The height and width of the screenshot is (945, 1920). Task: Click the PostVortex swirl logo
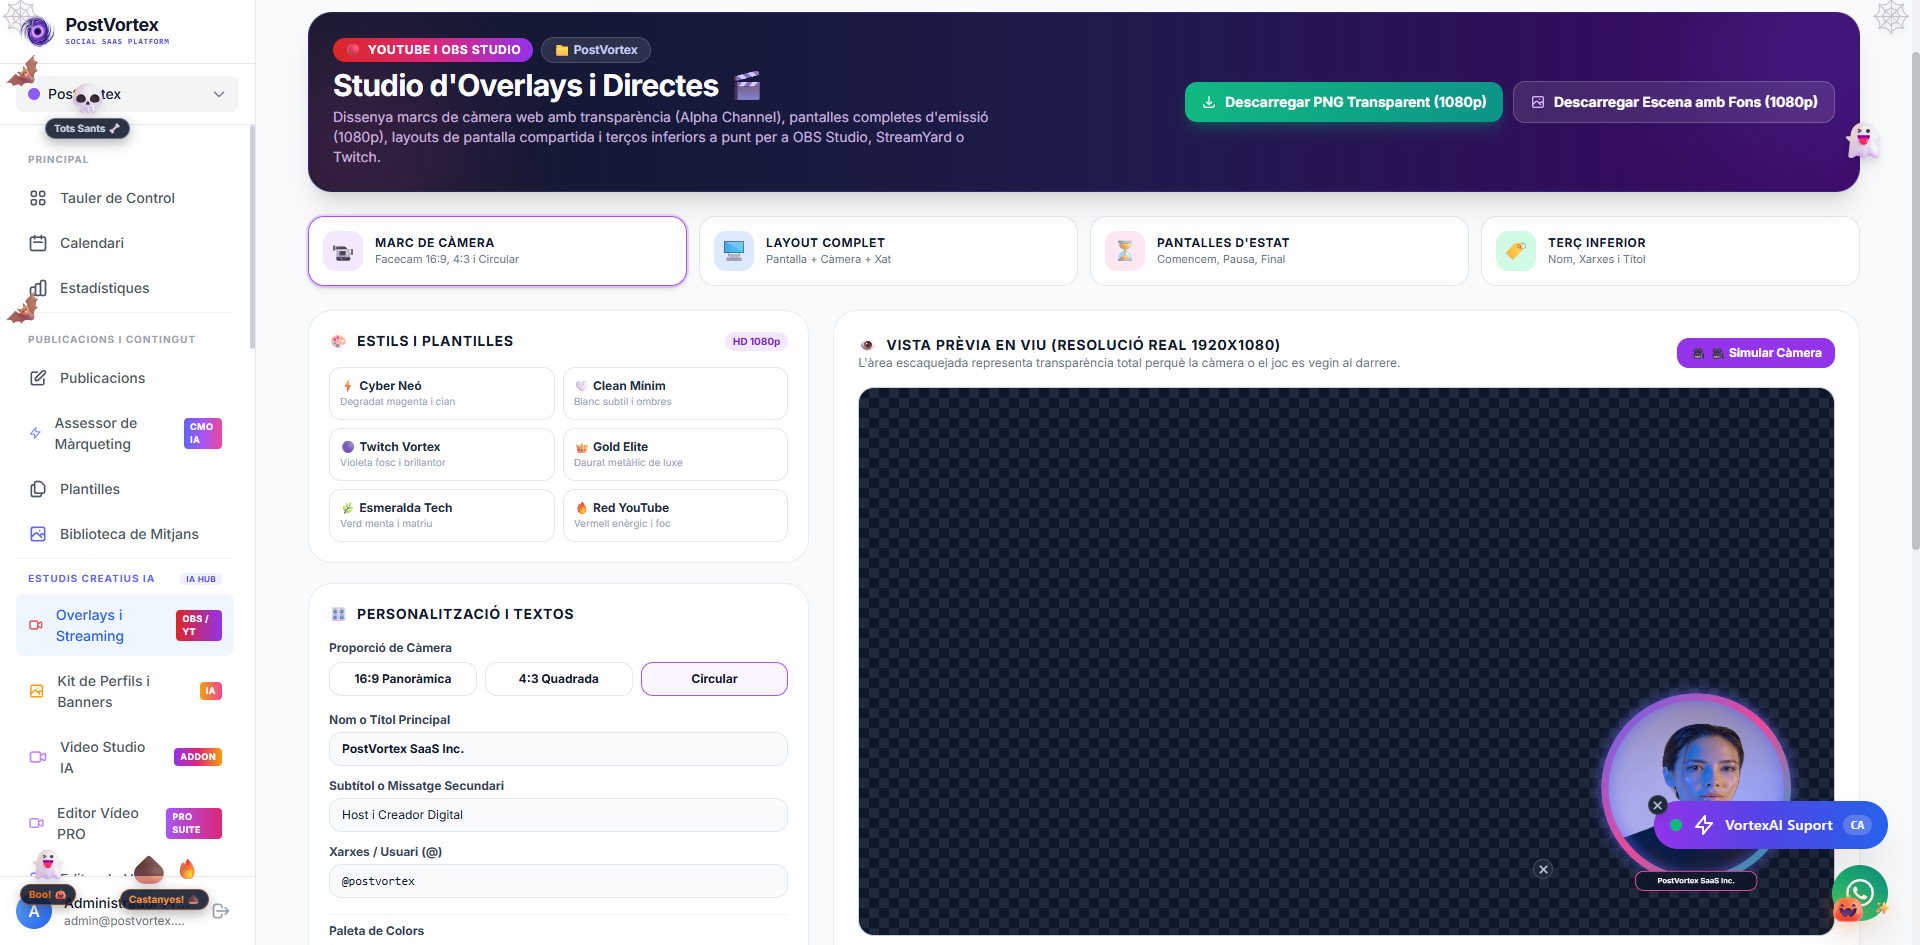click(38, 32)
